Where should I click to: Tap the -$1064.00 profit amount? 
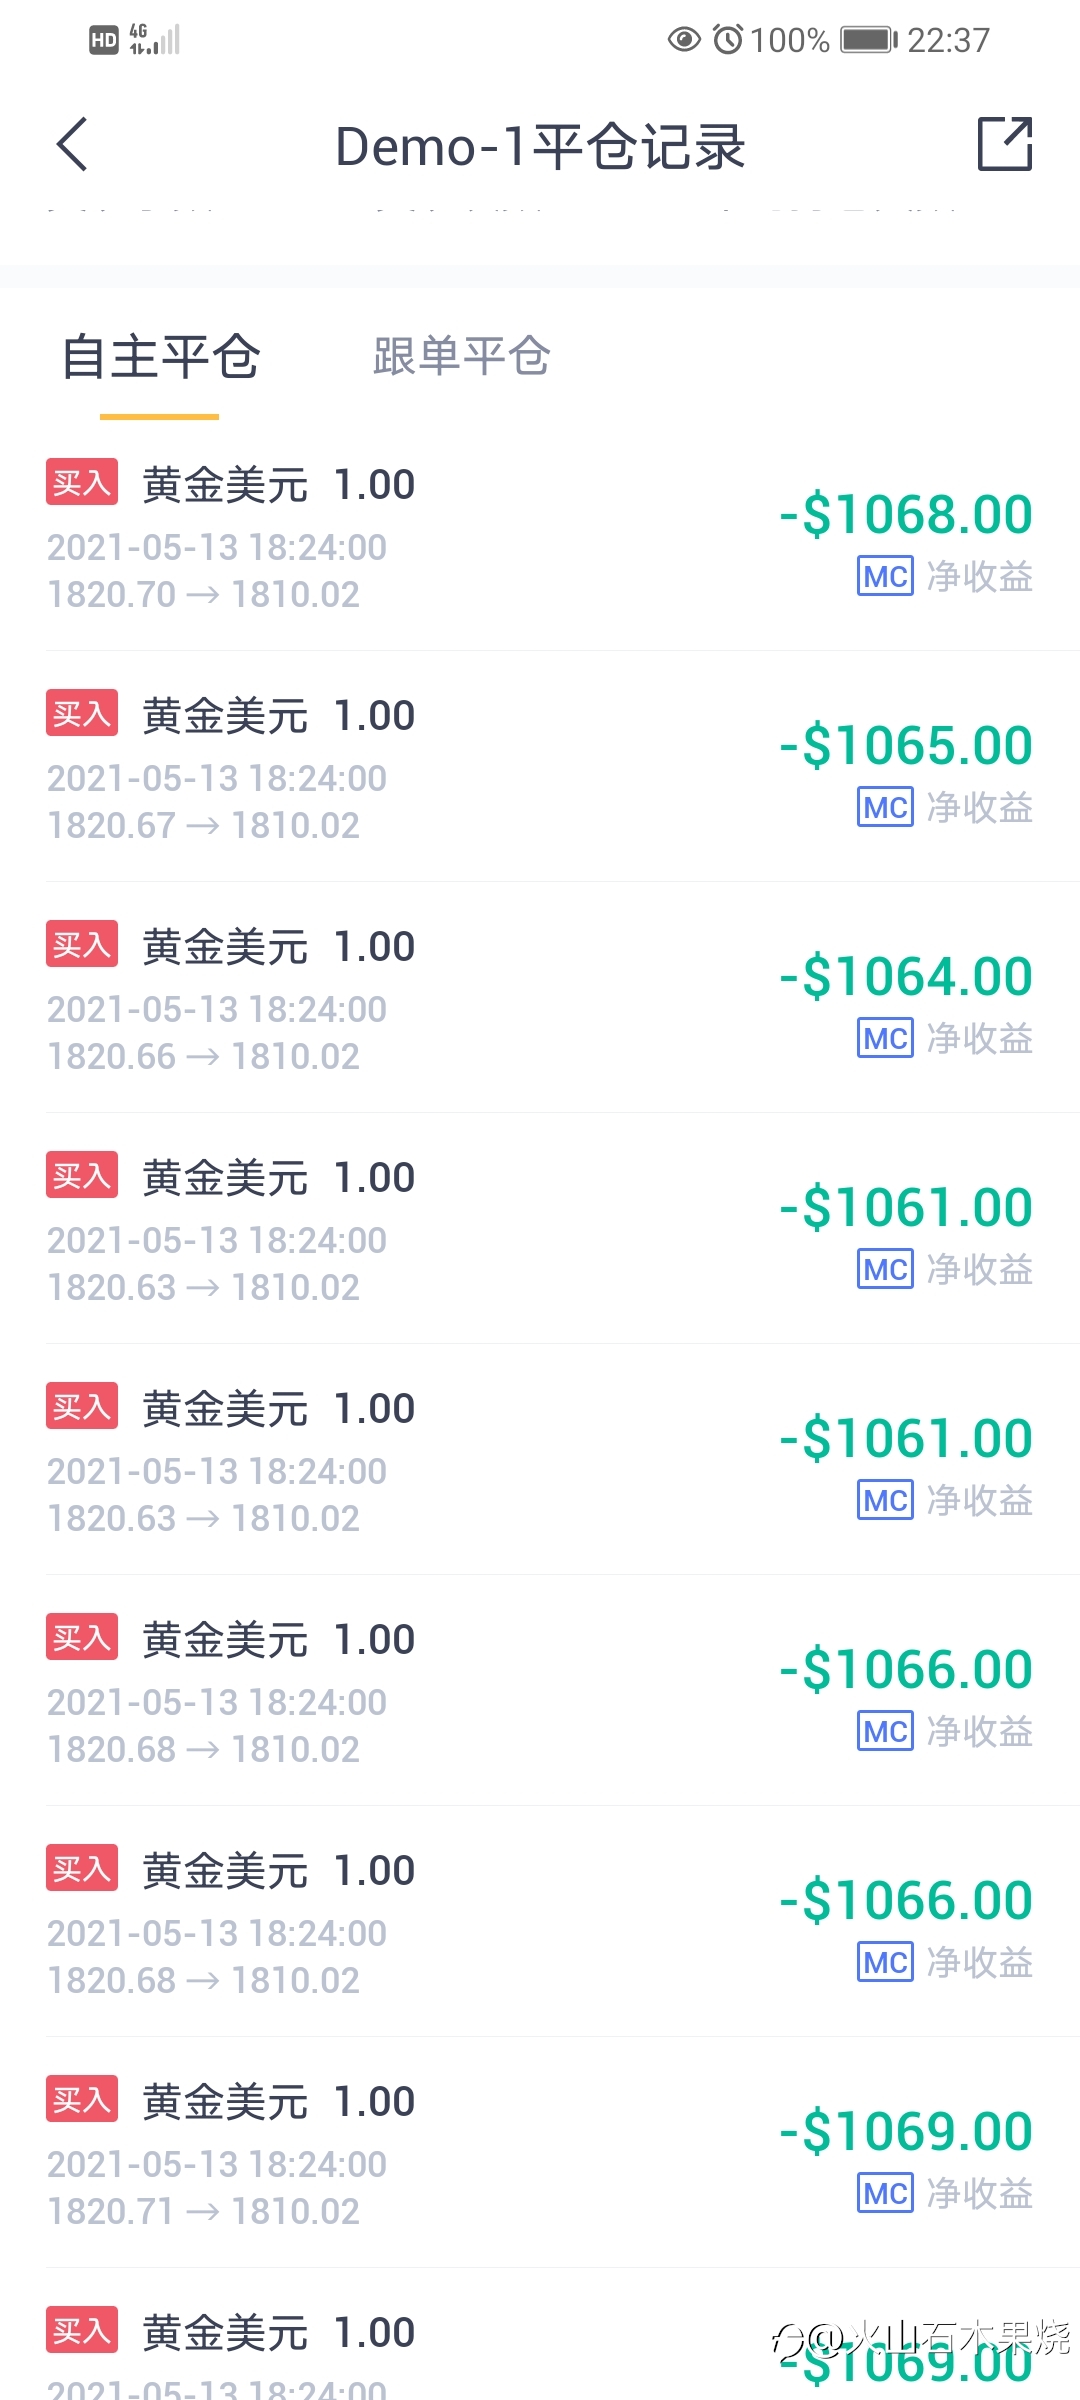[x=906, y=977]
